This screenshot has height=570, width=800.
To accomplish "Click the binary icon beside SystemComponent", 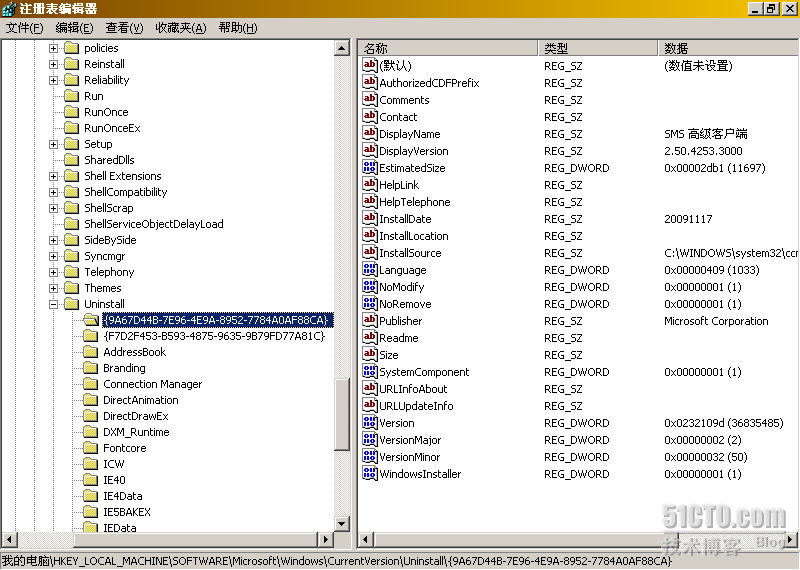I will click(x=369, y=371).
